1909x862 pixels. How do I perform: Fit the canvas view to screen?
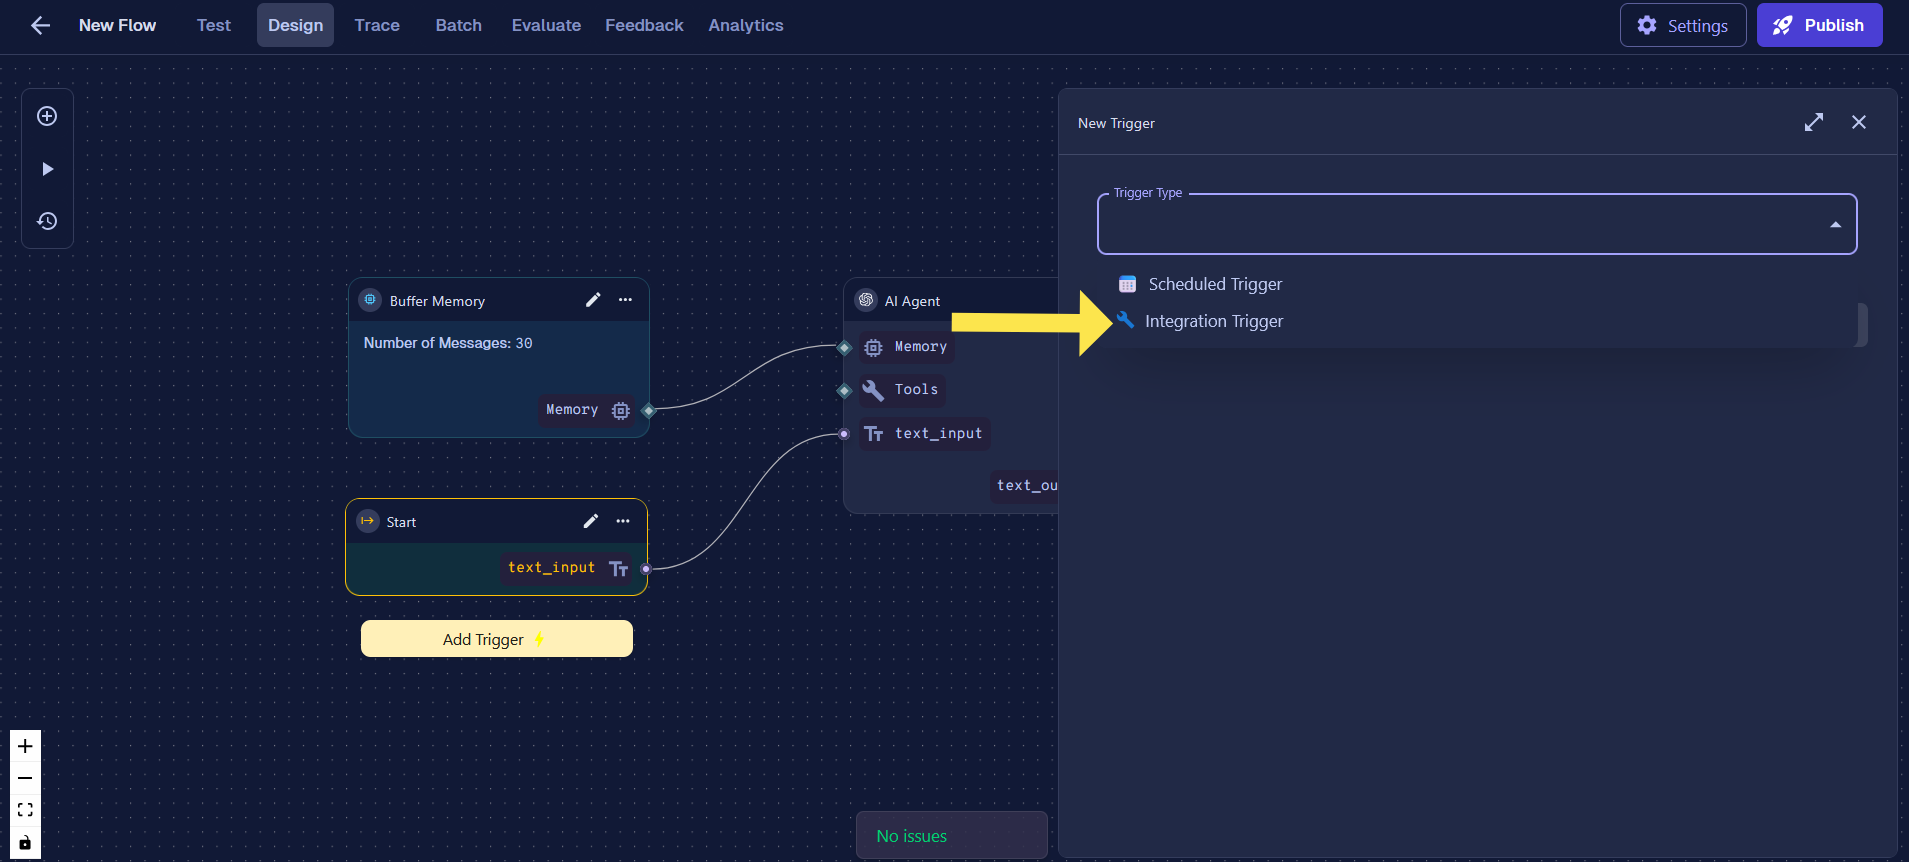pos(25,810)
